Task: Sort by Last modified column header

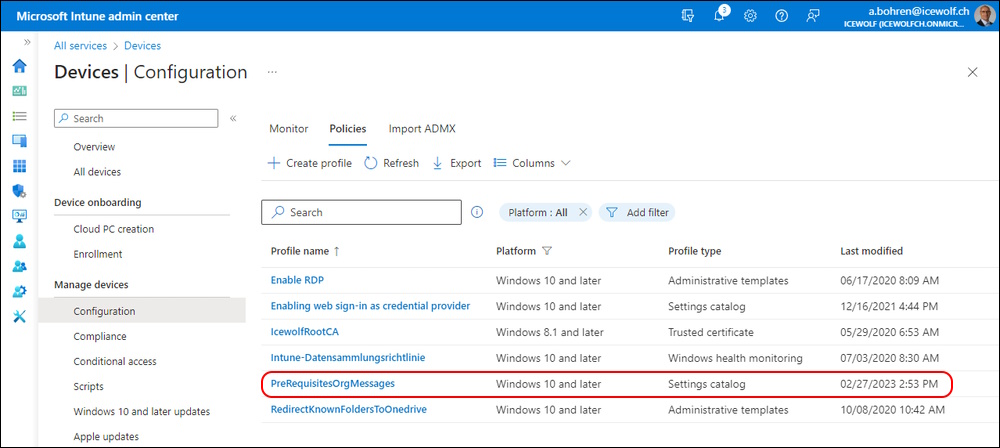Action: tap(871, 251)
